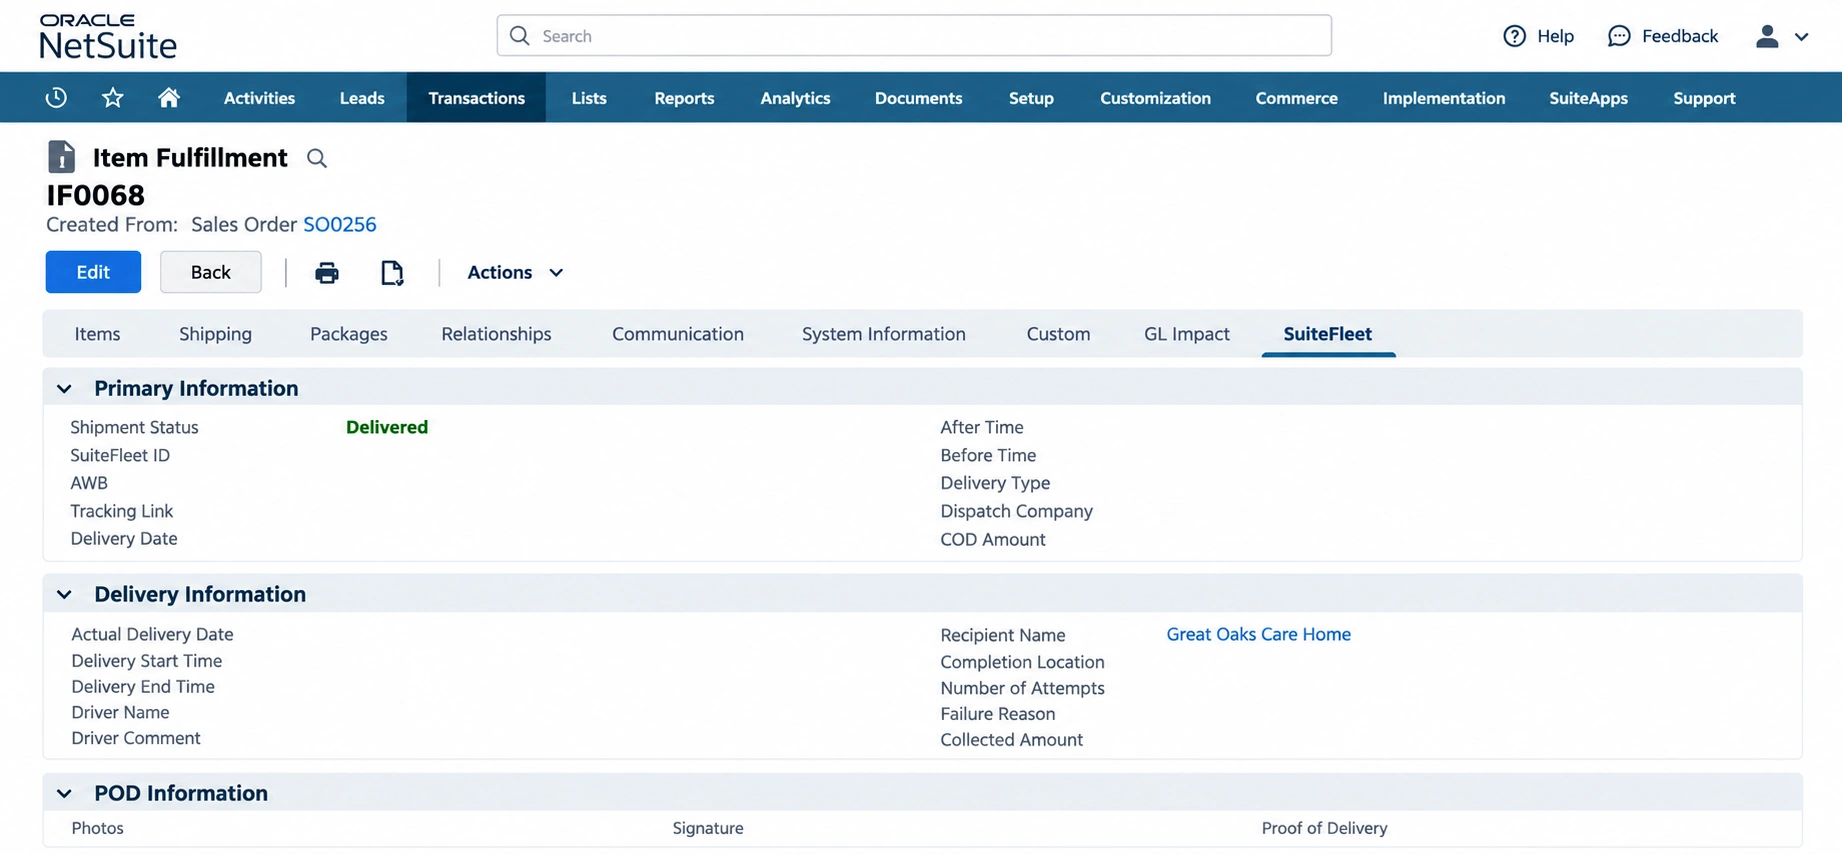Open the Activities menu
This screenshot has height=854, width=1842.
pos(259,98)
